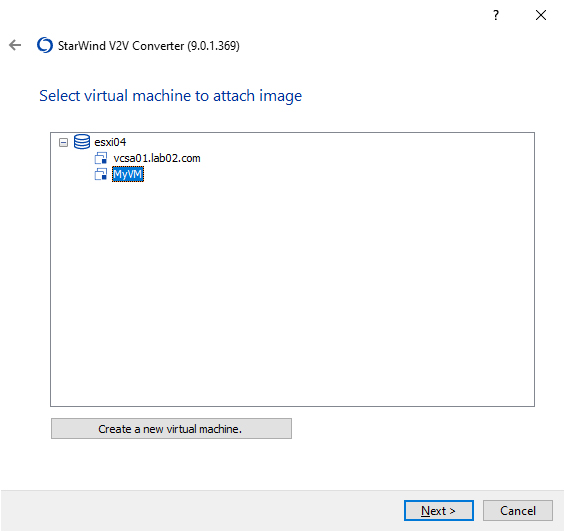Click the MyVM virtual machine icon
Image resolution: width=565 pixels, height=532 pixels.
pos(101,174)
